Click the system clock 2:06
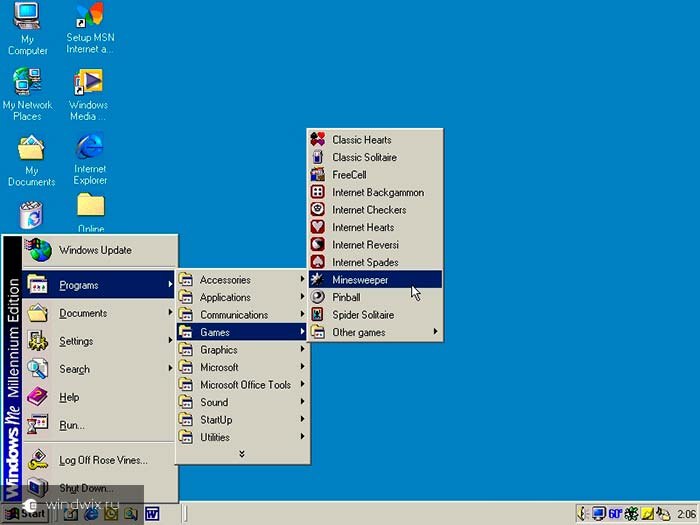This screenshot has width=700, height=525. 687,514
